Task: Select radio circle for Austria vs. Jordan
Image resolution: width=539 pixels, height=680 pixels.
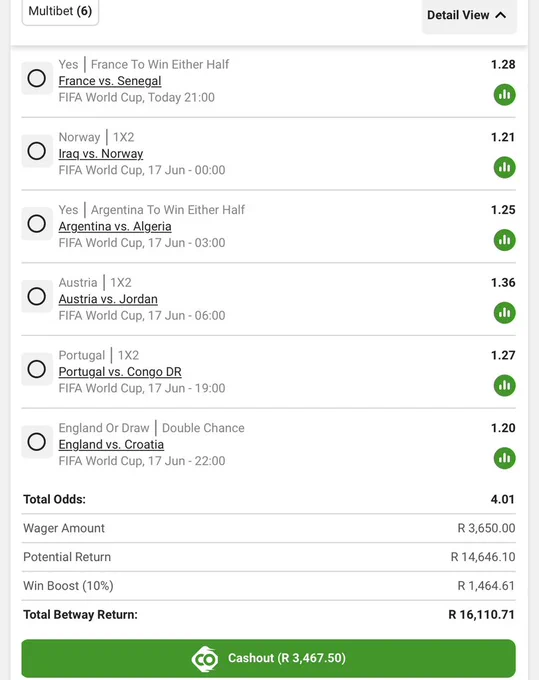Action: coord(37,297)
